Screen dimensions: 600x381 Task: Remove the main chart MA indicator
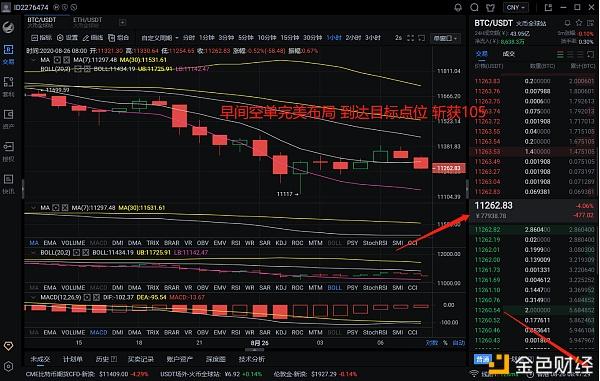click(x=67, y=60)
